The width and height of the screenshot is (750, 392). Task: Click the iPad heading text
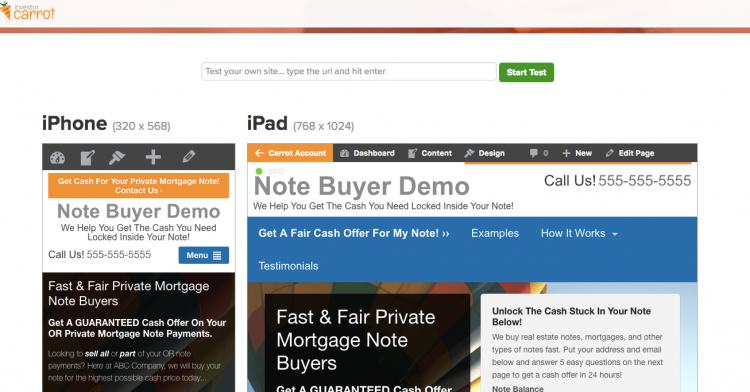267,123
